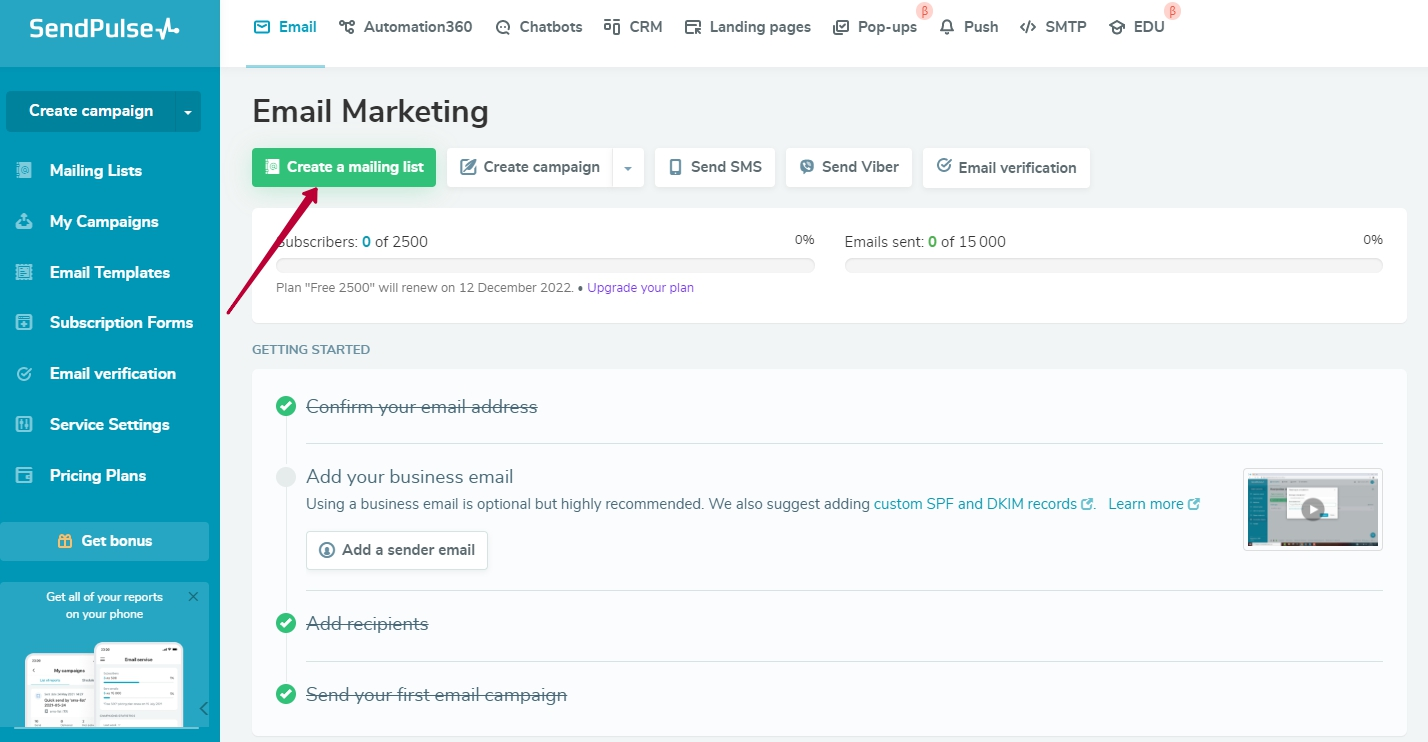Viewport: 1428px width, 742px height.
Task: Go to Email Templates section
Action: (109, 273)
